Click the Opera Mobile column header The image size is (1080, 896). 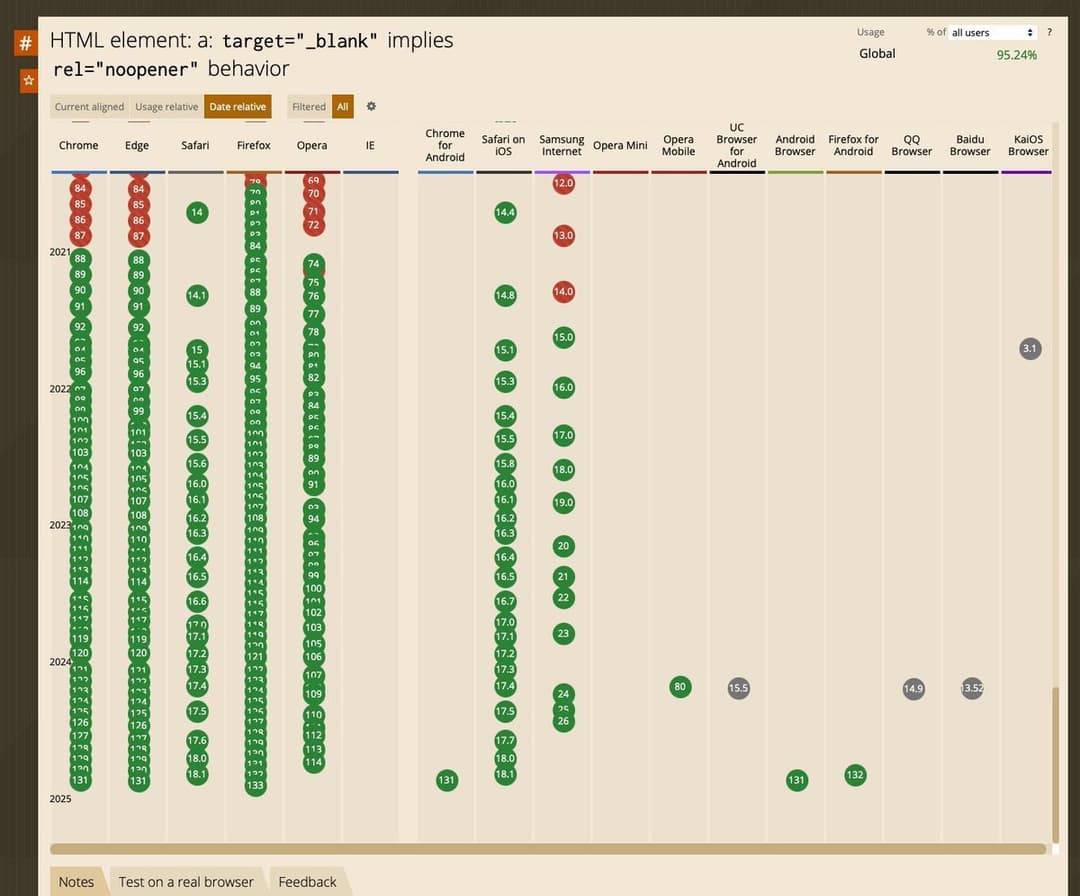[678, 145]
